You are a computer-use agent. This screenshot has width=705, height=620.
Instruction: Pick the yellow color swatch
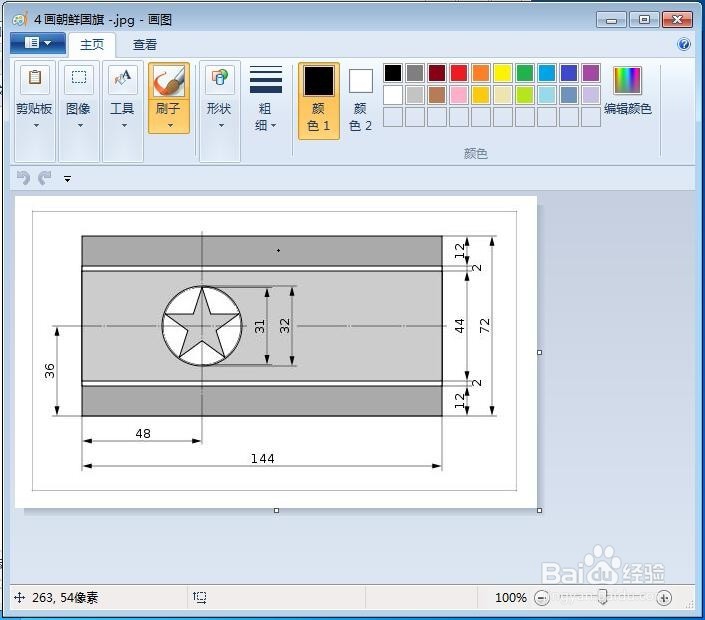pyautogui.click(x=503, y=73)
